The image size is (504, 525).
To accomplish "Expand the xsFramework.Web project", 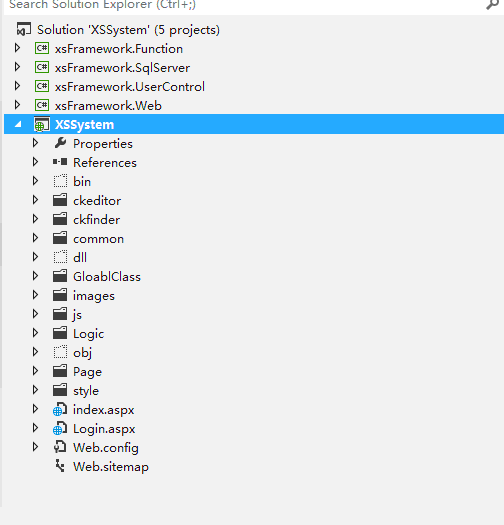I will tap(17, 105).
